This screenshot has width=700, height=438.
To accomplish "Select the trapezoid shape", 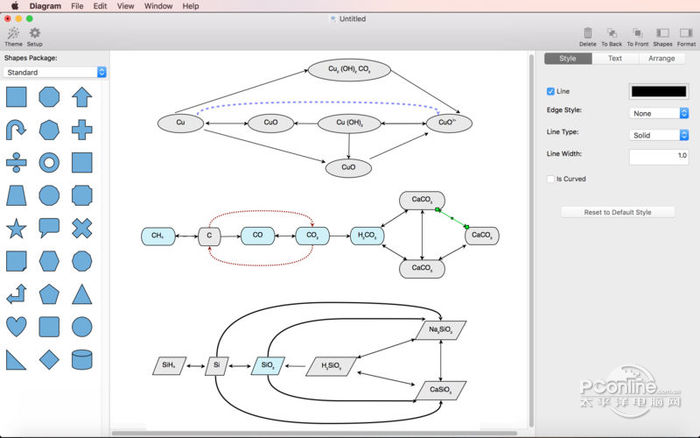I will 16,196.
